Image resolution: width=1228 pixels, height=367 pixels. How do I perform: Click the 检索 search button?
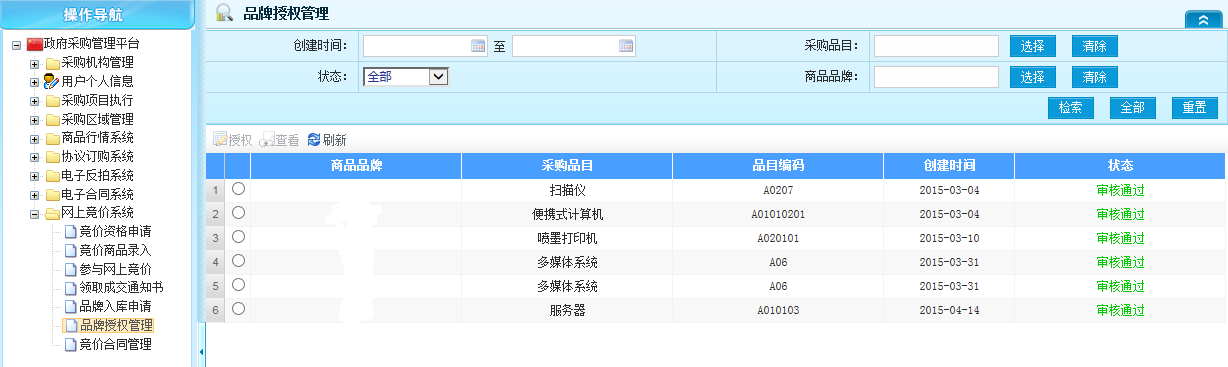pos(1071,108)
